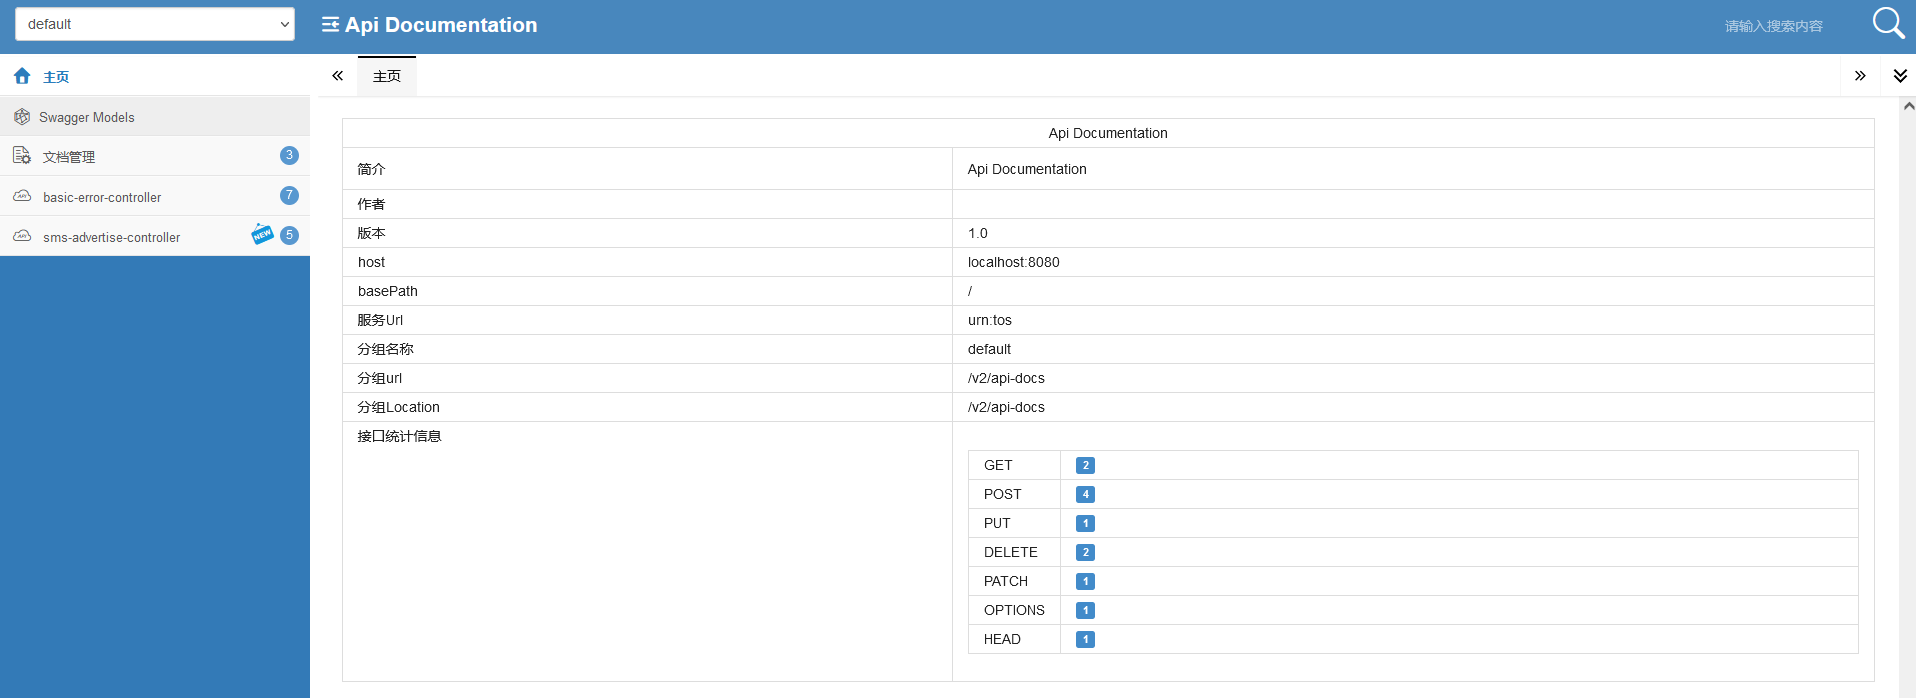This screenshot has width=1916, height=698.
Task: Click the Api Documentation header title
Action: pyautogui.click(x=441, y=25)
